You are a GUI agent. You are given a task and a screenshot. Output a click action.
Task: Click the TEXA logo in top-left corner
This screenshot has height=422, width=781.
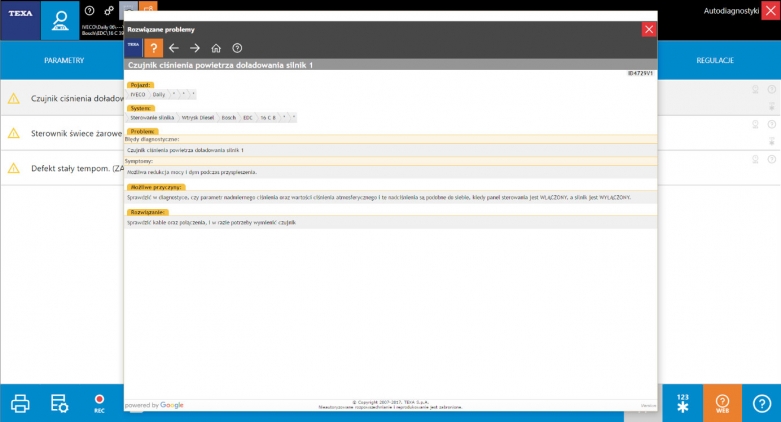[x=20, y=20]
